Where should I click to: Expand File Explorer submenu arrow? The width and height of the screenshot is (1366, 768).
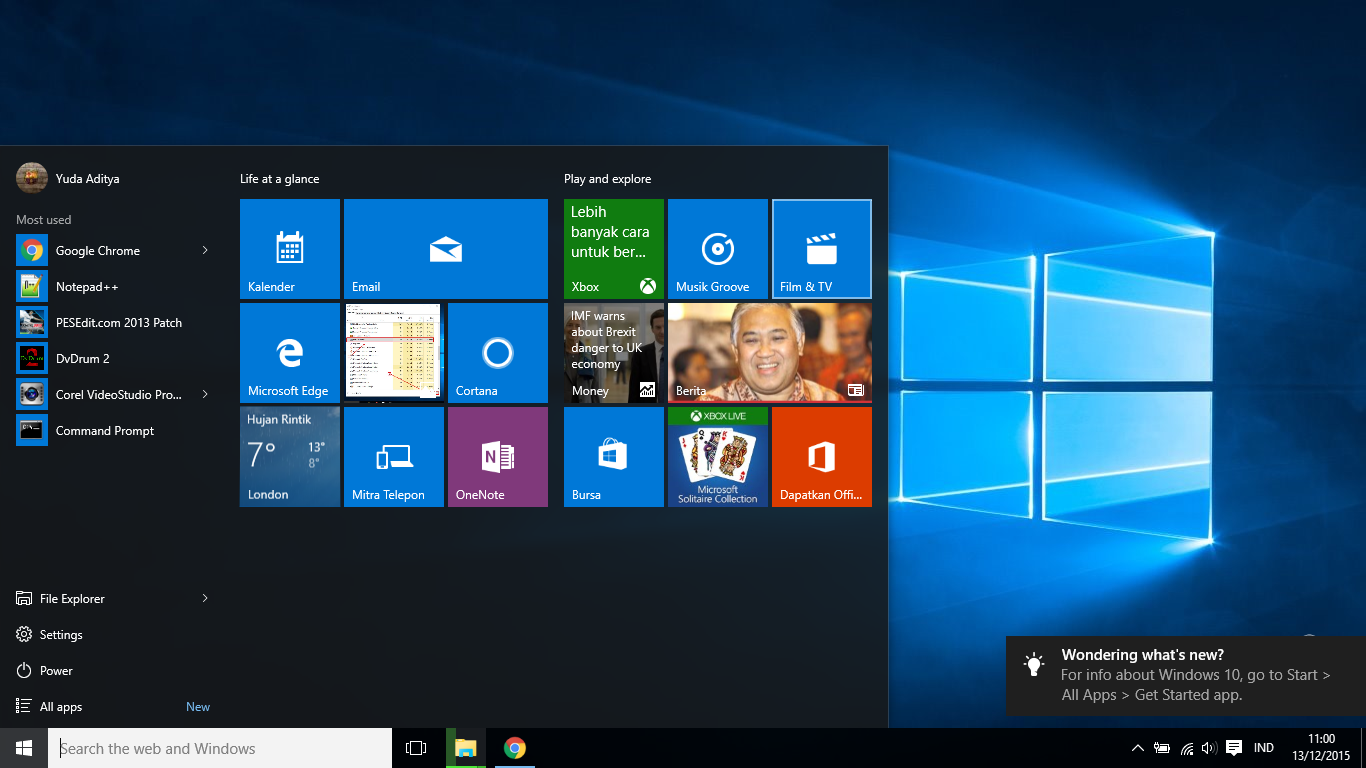[x=205, y=598]
